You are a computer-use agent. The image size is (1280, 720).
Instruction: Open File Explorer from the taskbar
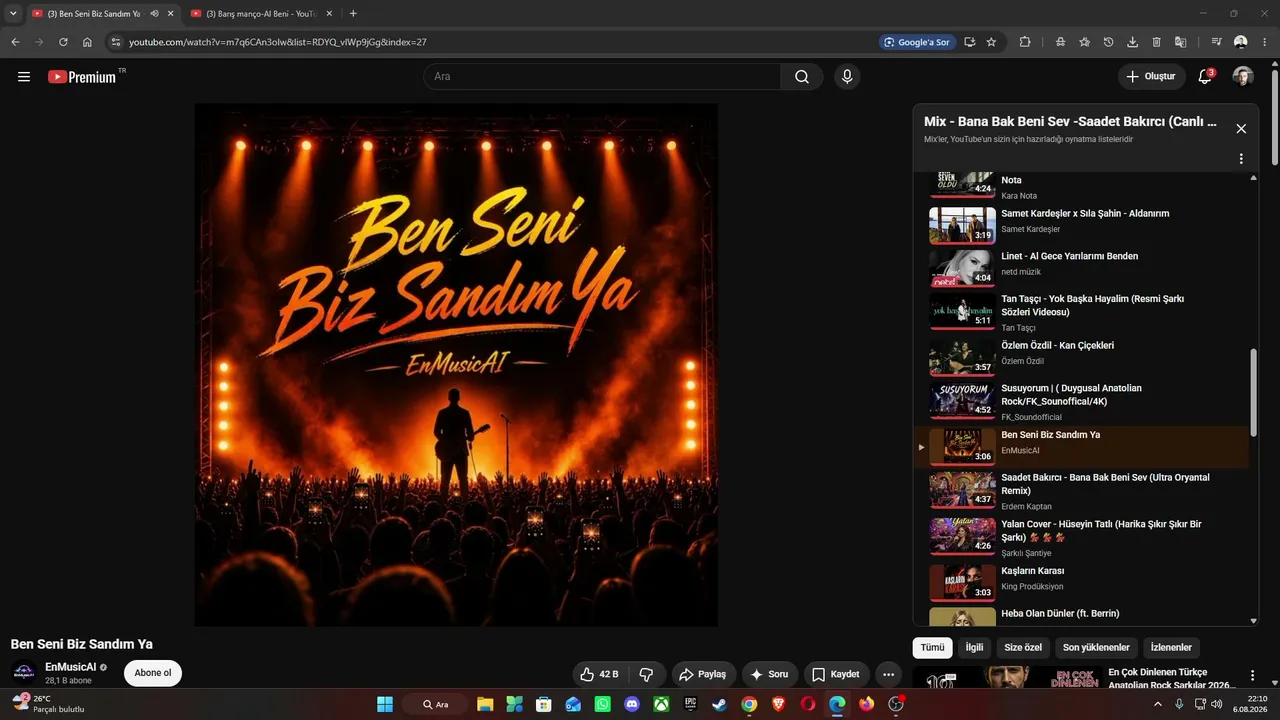pyautogui.click(x=485, y=704)
